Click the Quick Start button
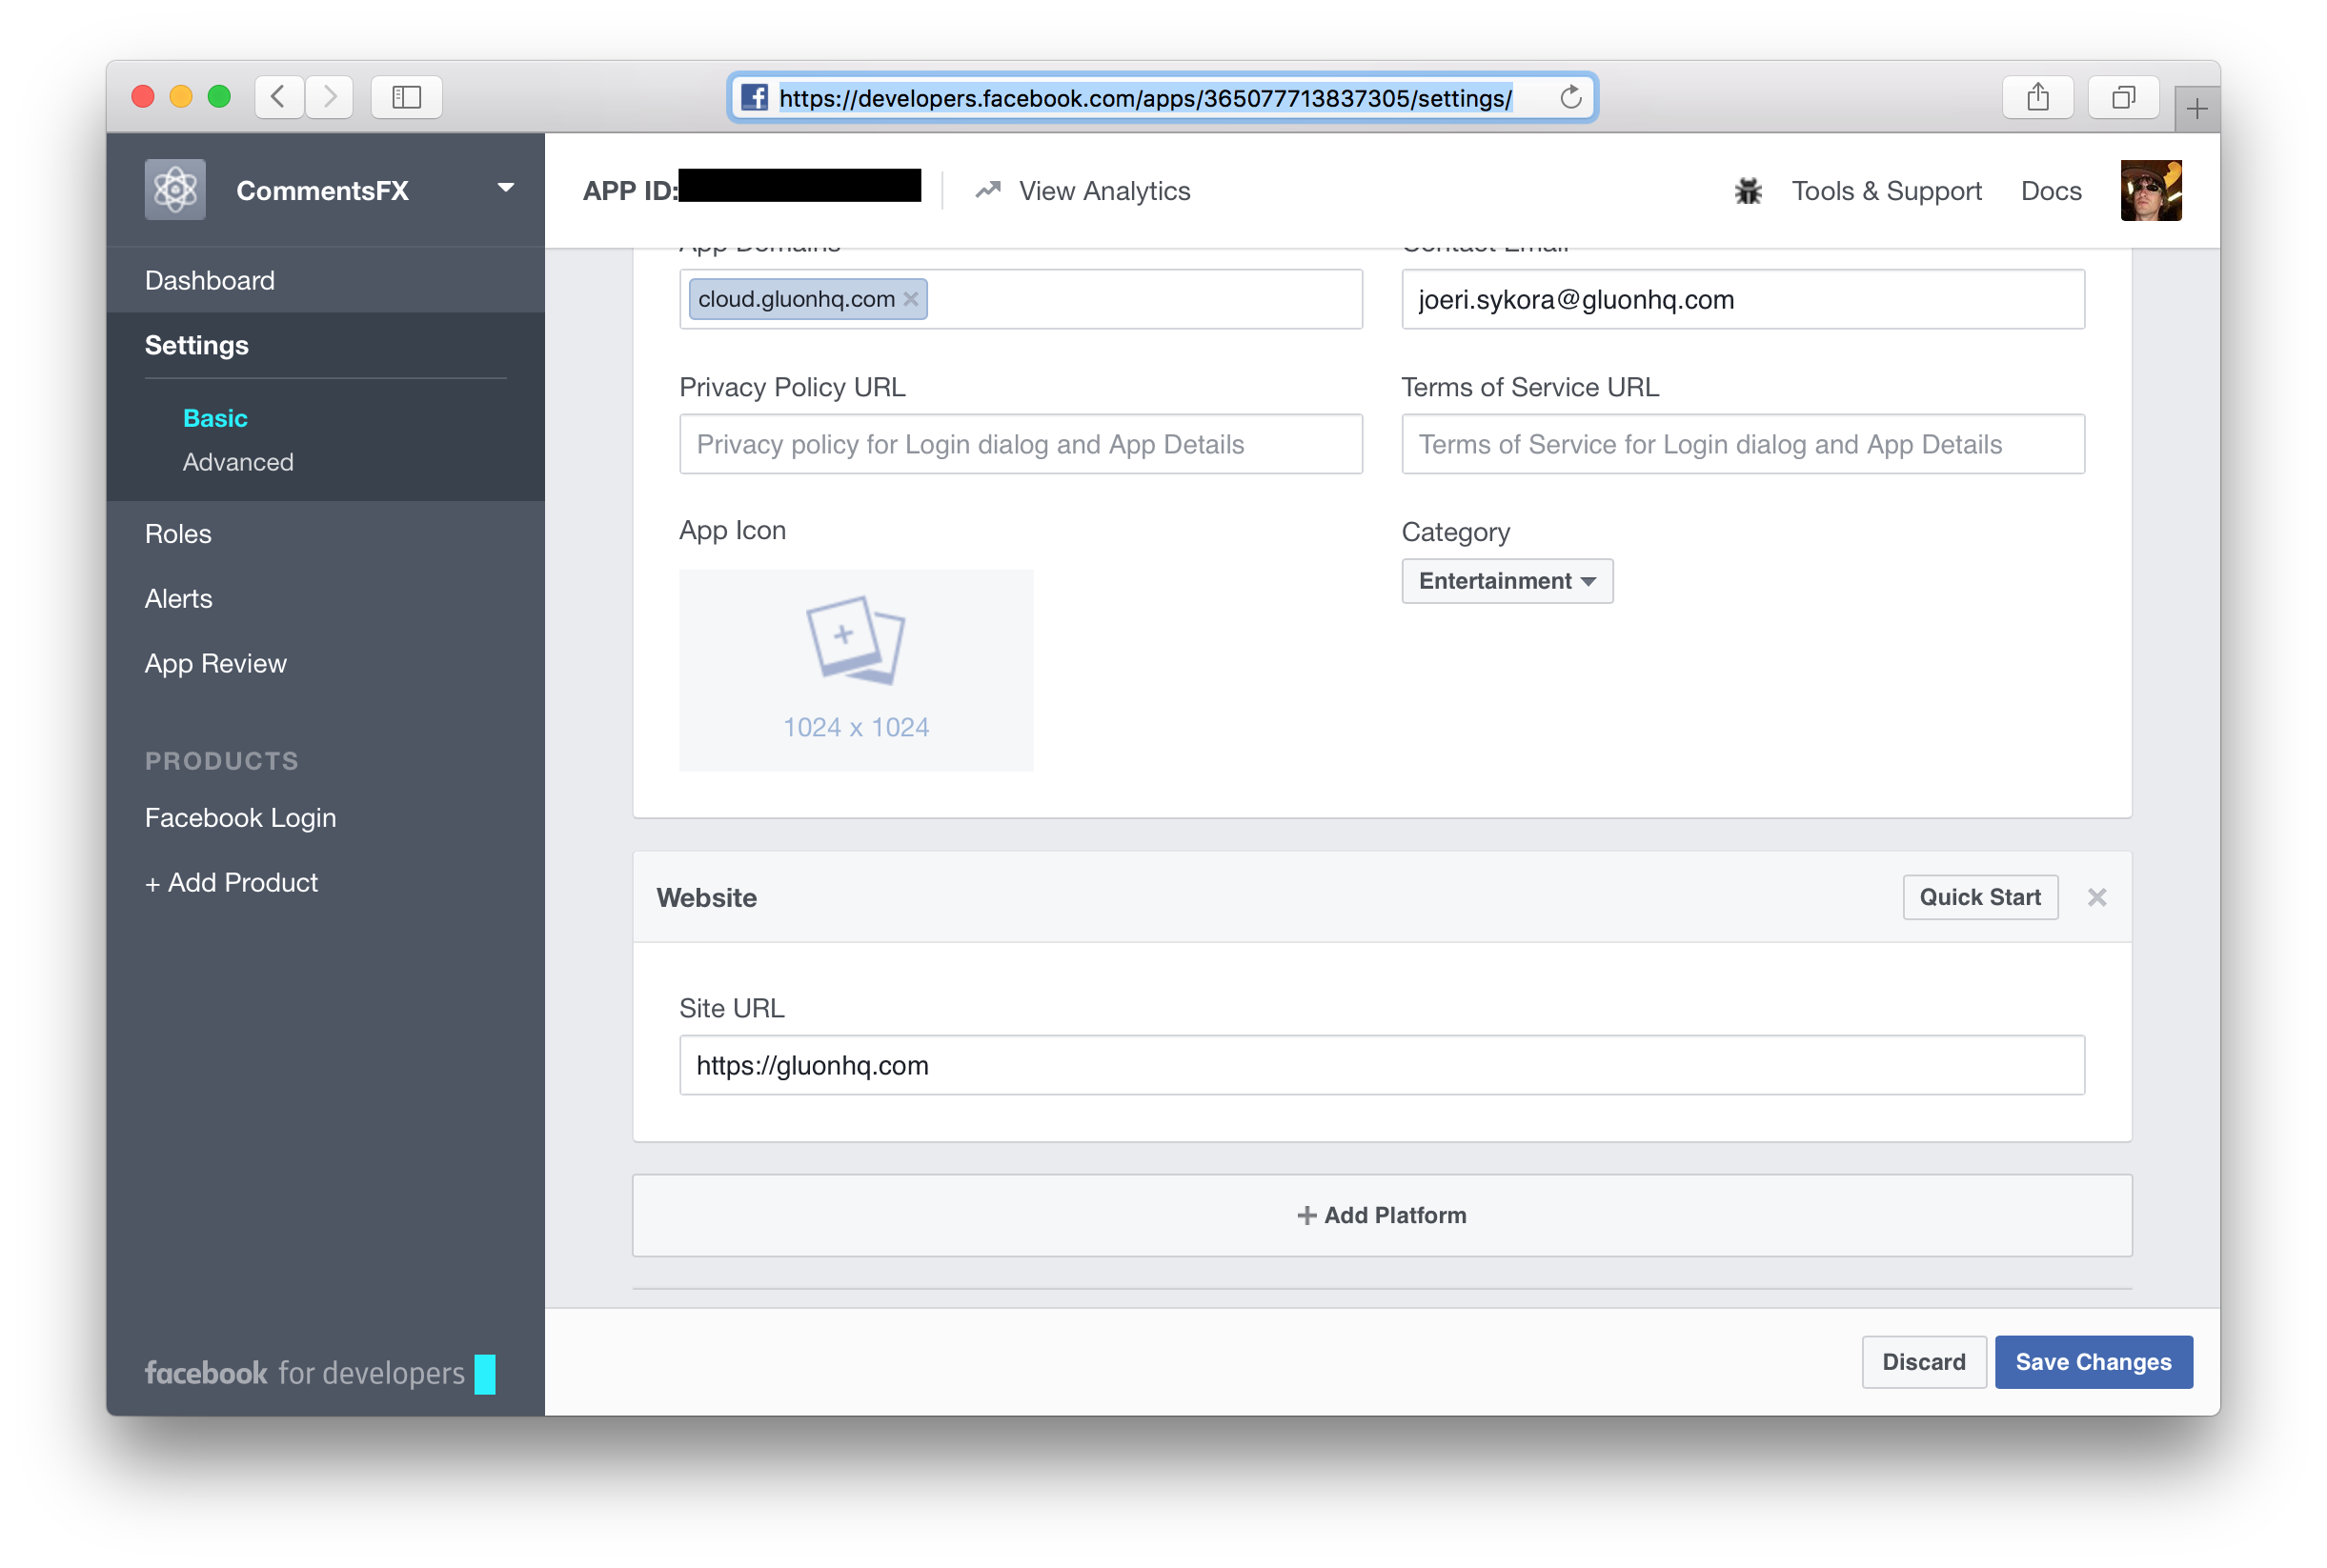 1980,896
